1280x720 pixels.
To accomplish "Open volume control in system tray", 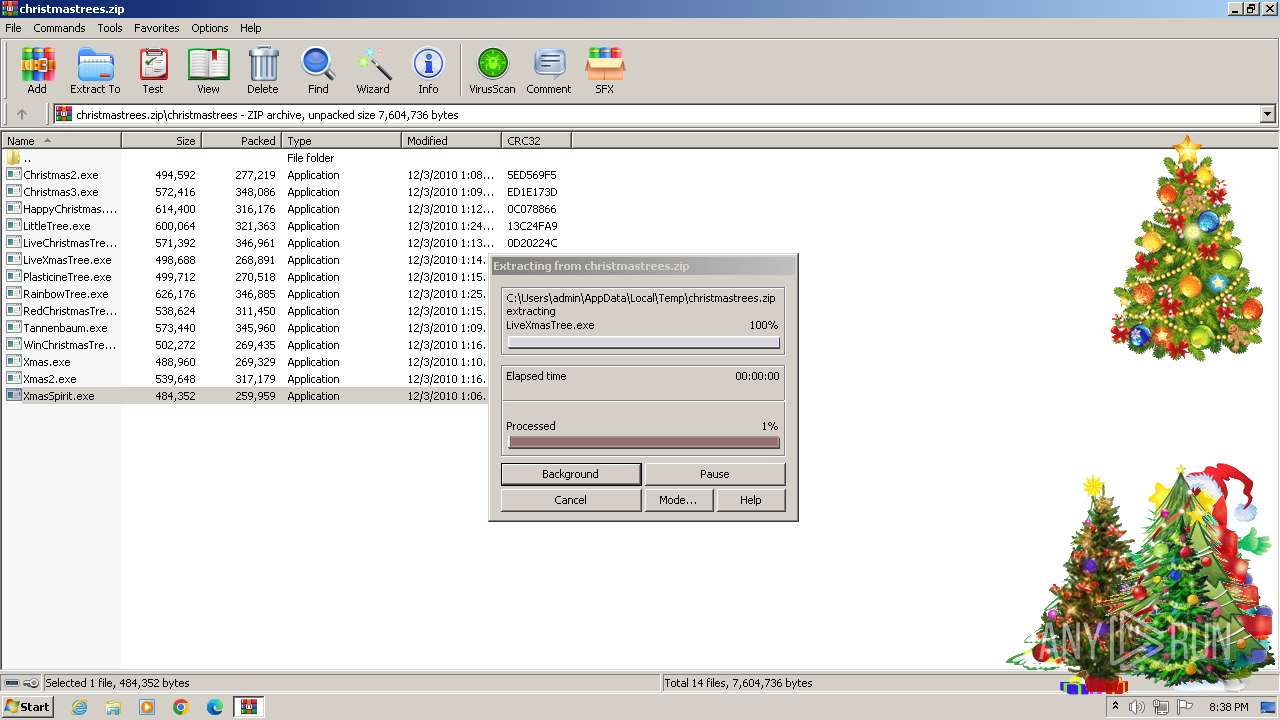I will [1137, 707].
